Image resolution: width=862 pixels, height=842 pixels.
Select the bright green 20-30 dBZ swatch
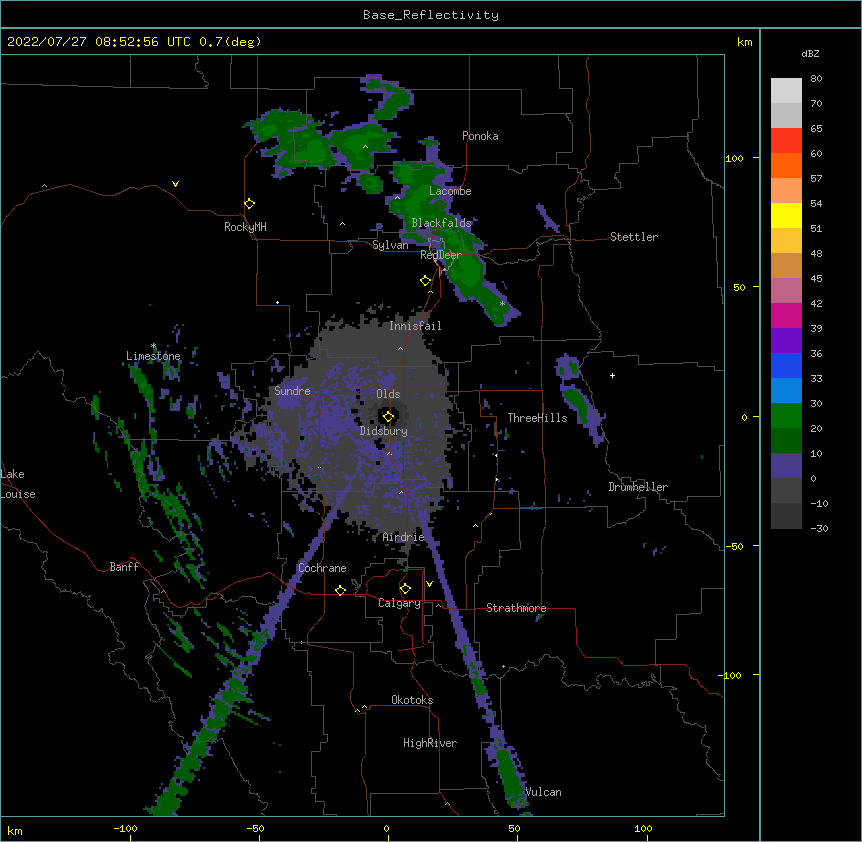click(786, 416)
